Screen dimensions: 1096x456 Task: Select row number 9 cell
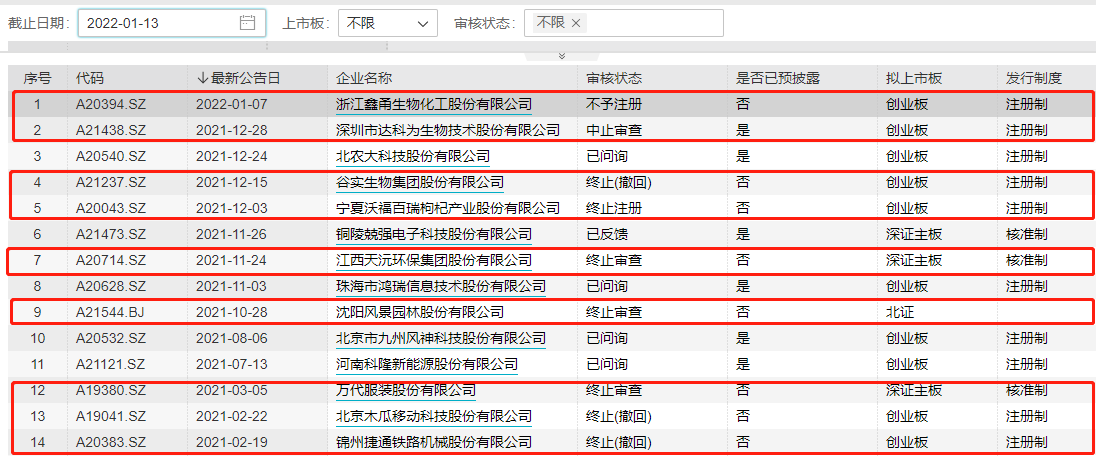click(38, 312)
